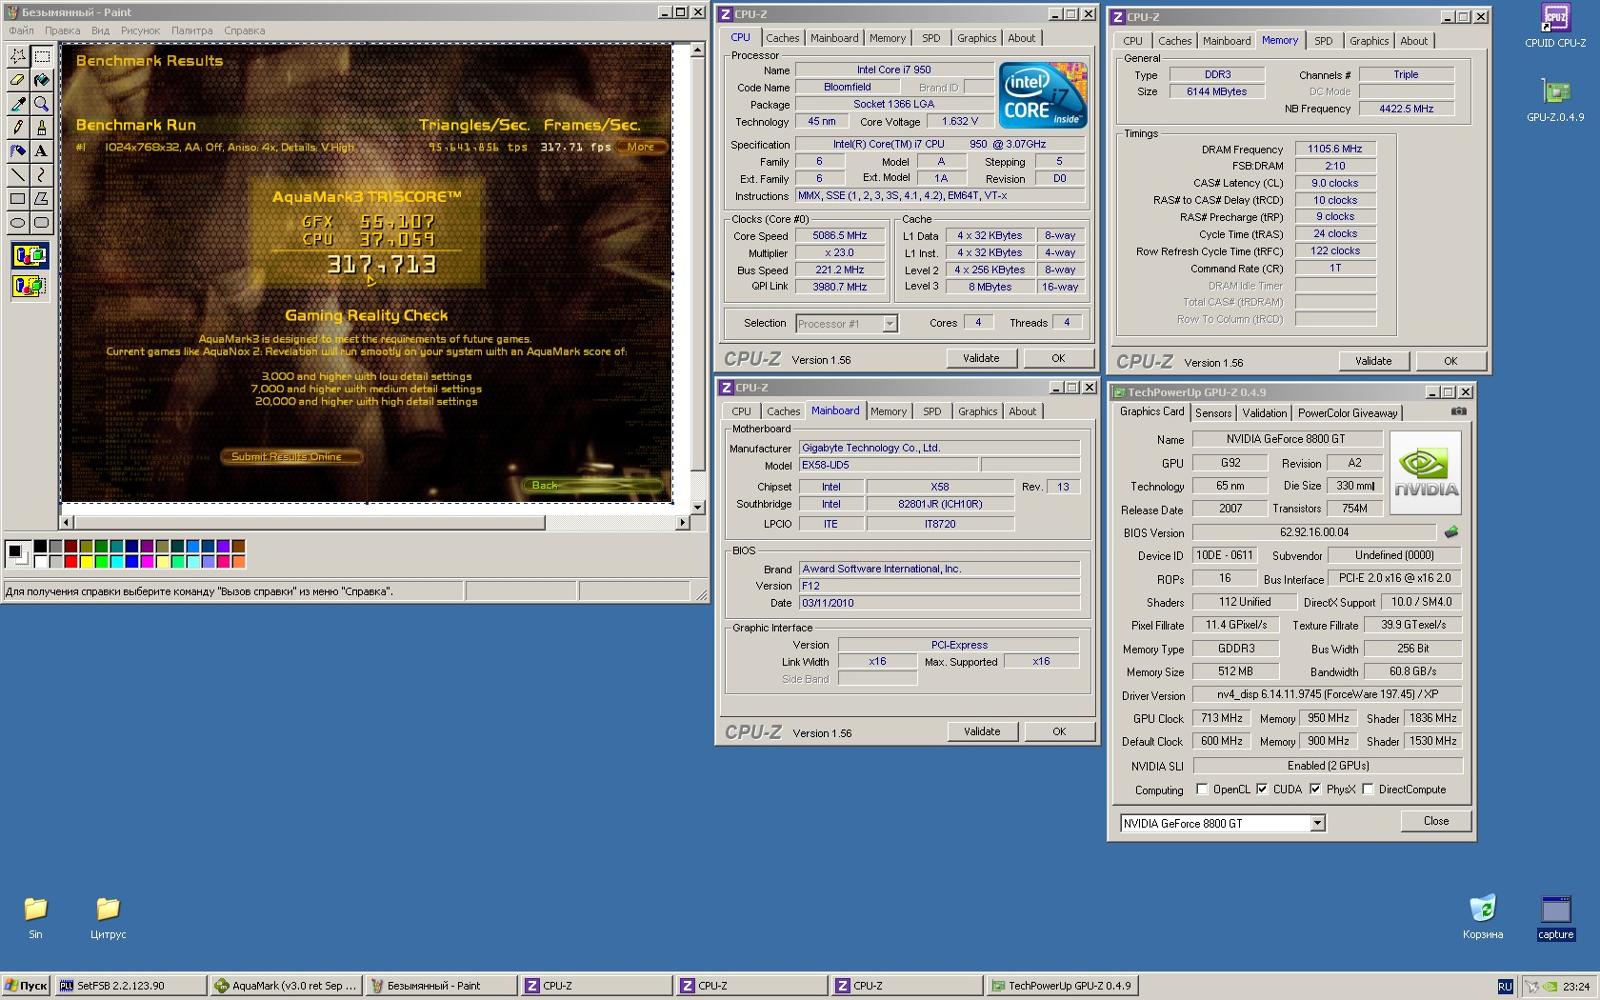Activate the Airbrush spray tool
Screen dimensions: 1600x1000
click(18, 151)
